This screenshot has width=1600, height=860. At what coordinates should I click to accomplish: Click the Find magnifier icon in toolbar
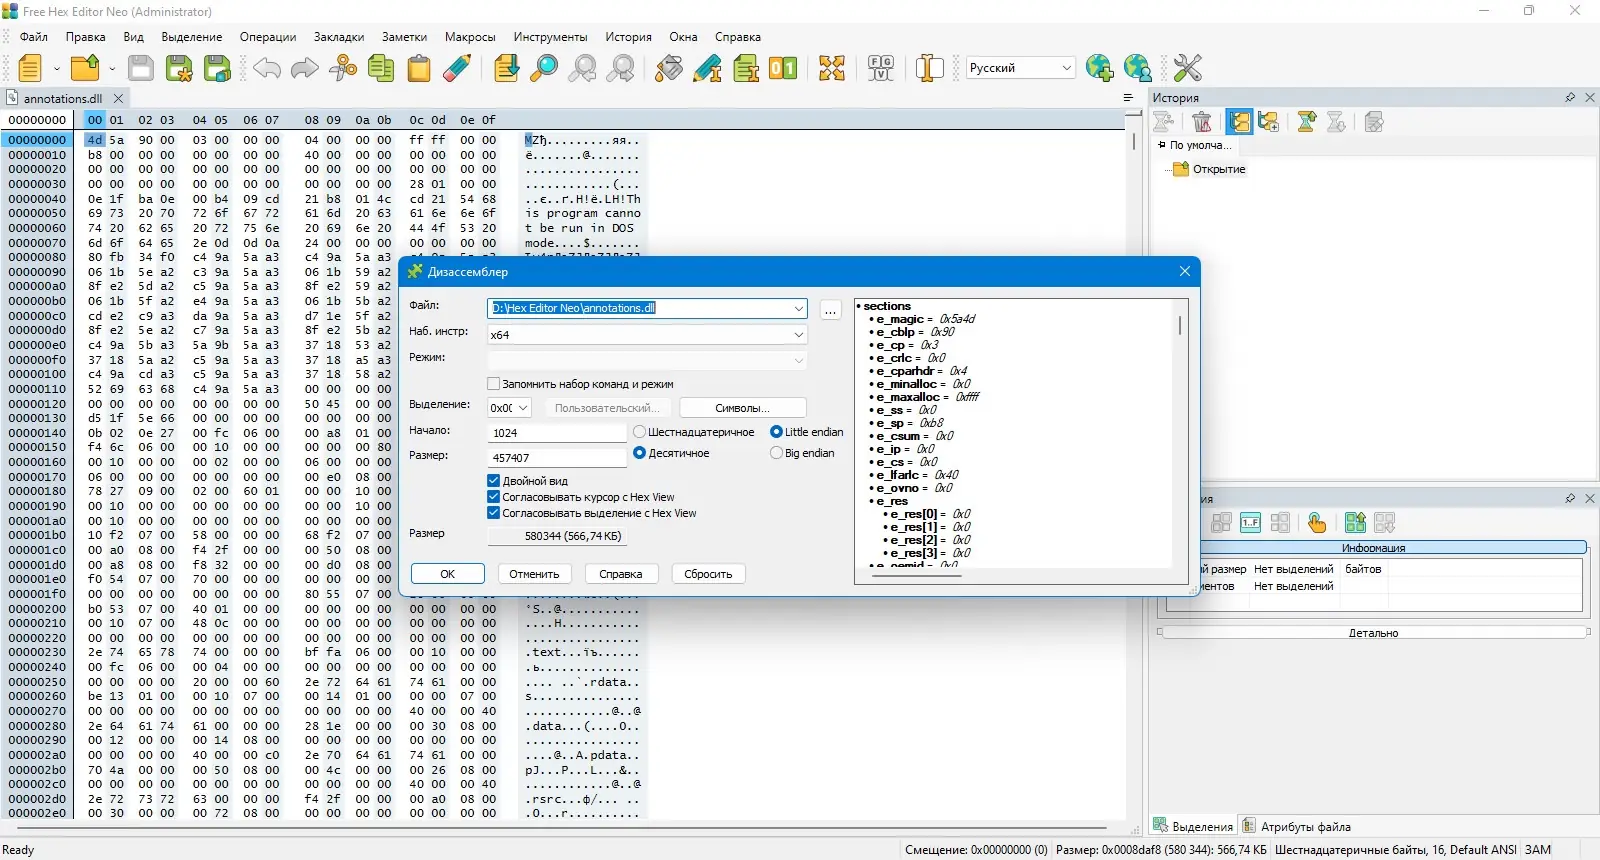tap(544, 68)
